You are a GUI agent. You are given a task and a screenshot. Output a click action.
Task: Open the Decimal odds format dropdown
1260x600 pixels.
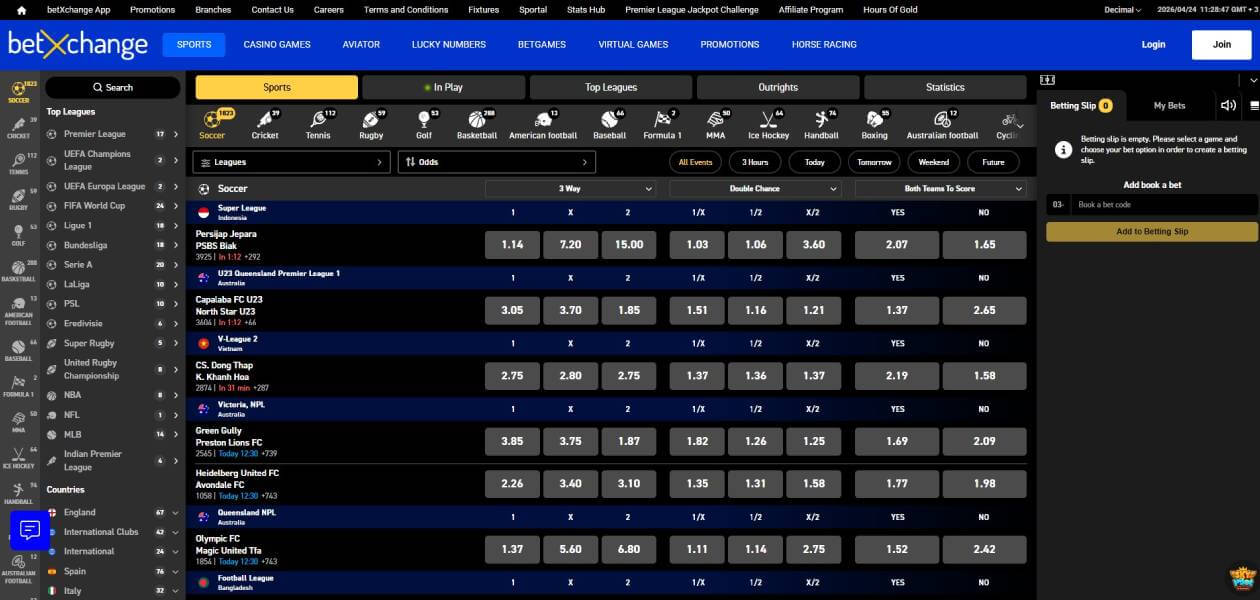[x=1123, y=9]
